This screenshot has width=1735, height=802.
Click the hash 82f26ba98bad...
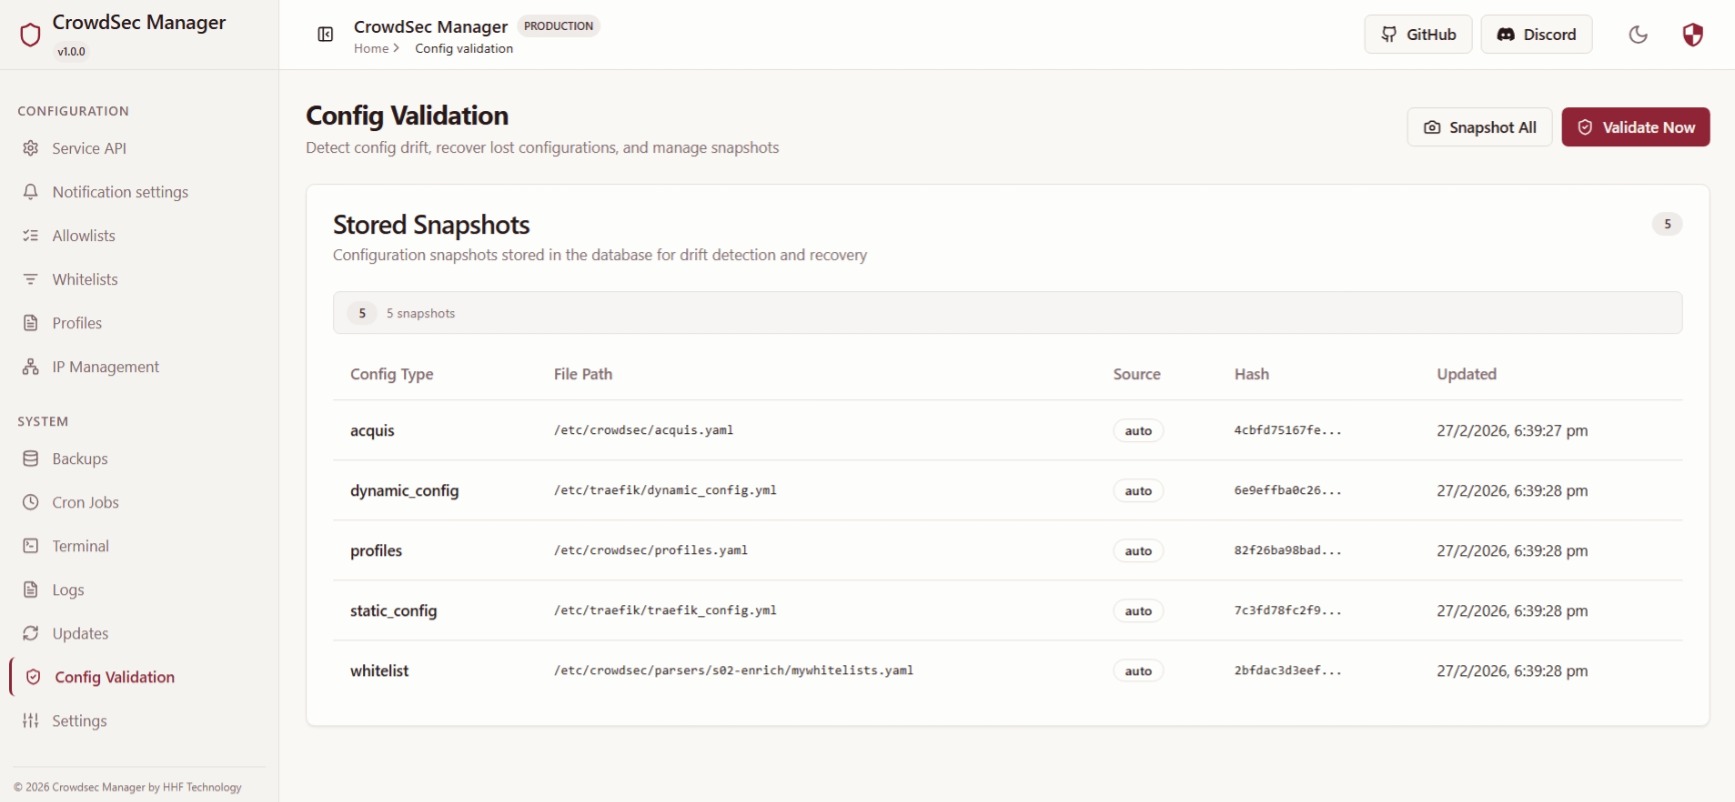click(x=1288, y=550)
